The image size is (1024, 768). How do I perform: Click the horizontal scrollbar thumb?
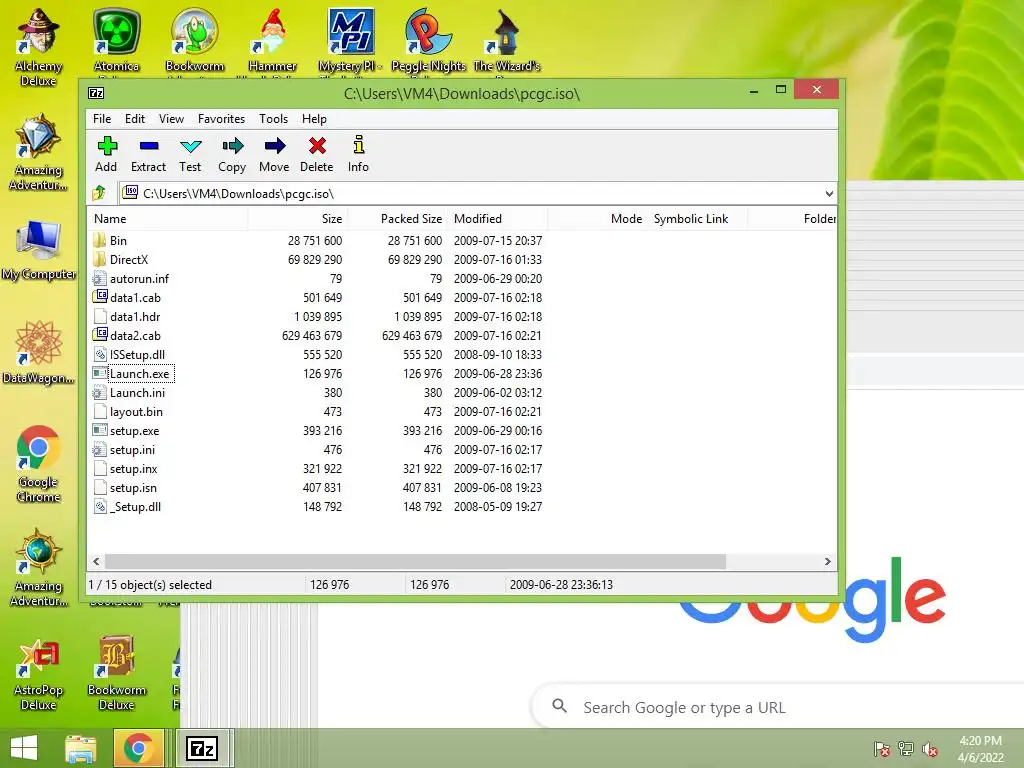pos(415,562)
